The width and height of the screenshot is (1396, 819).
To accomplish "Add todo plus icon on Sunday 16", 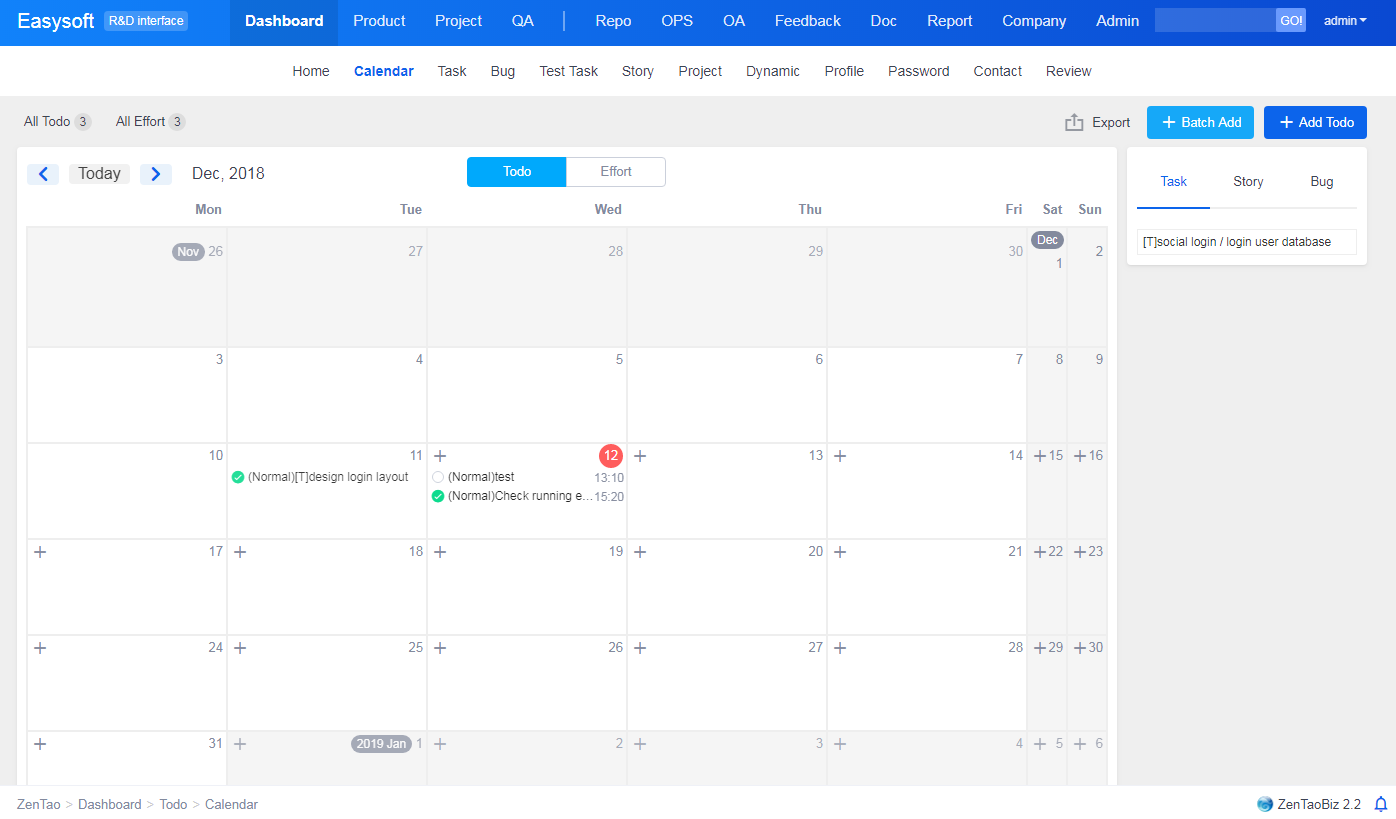I will pos(1080,456).
